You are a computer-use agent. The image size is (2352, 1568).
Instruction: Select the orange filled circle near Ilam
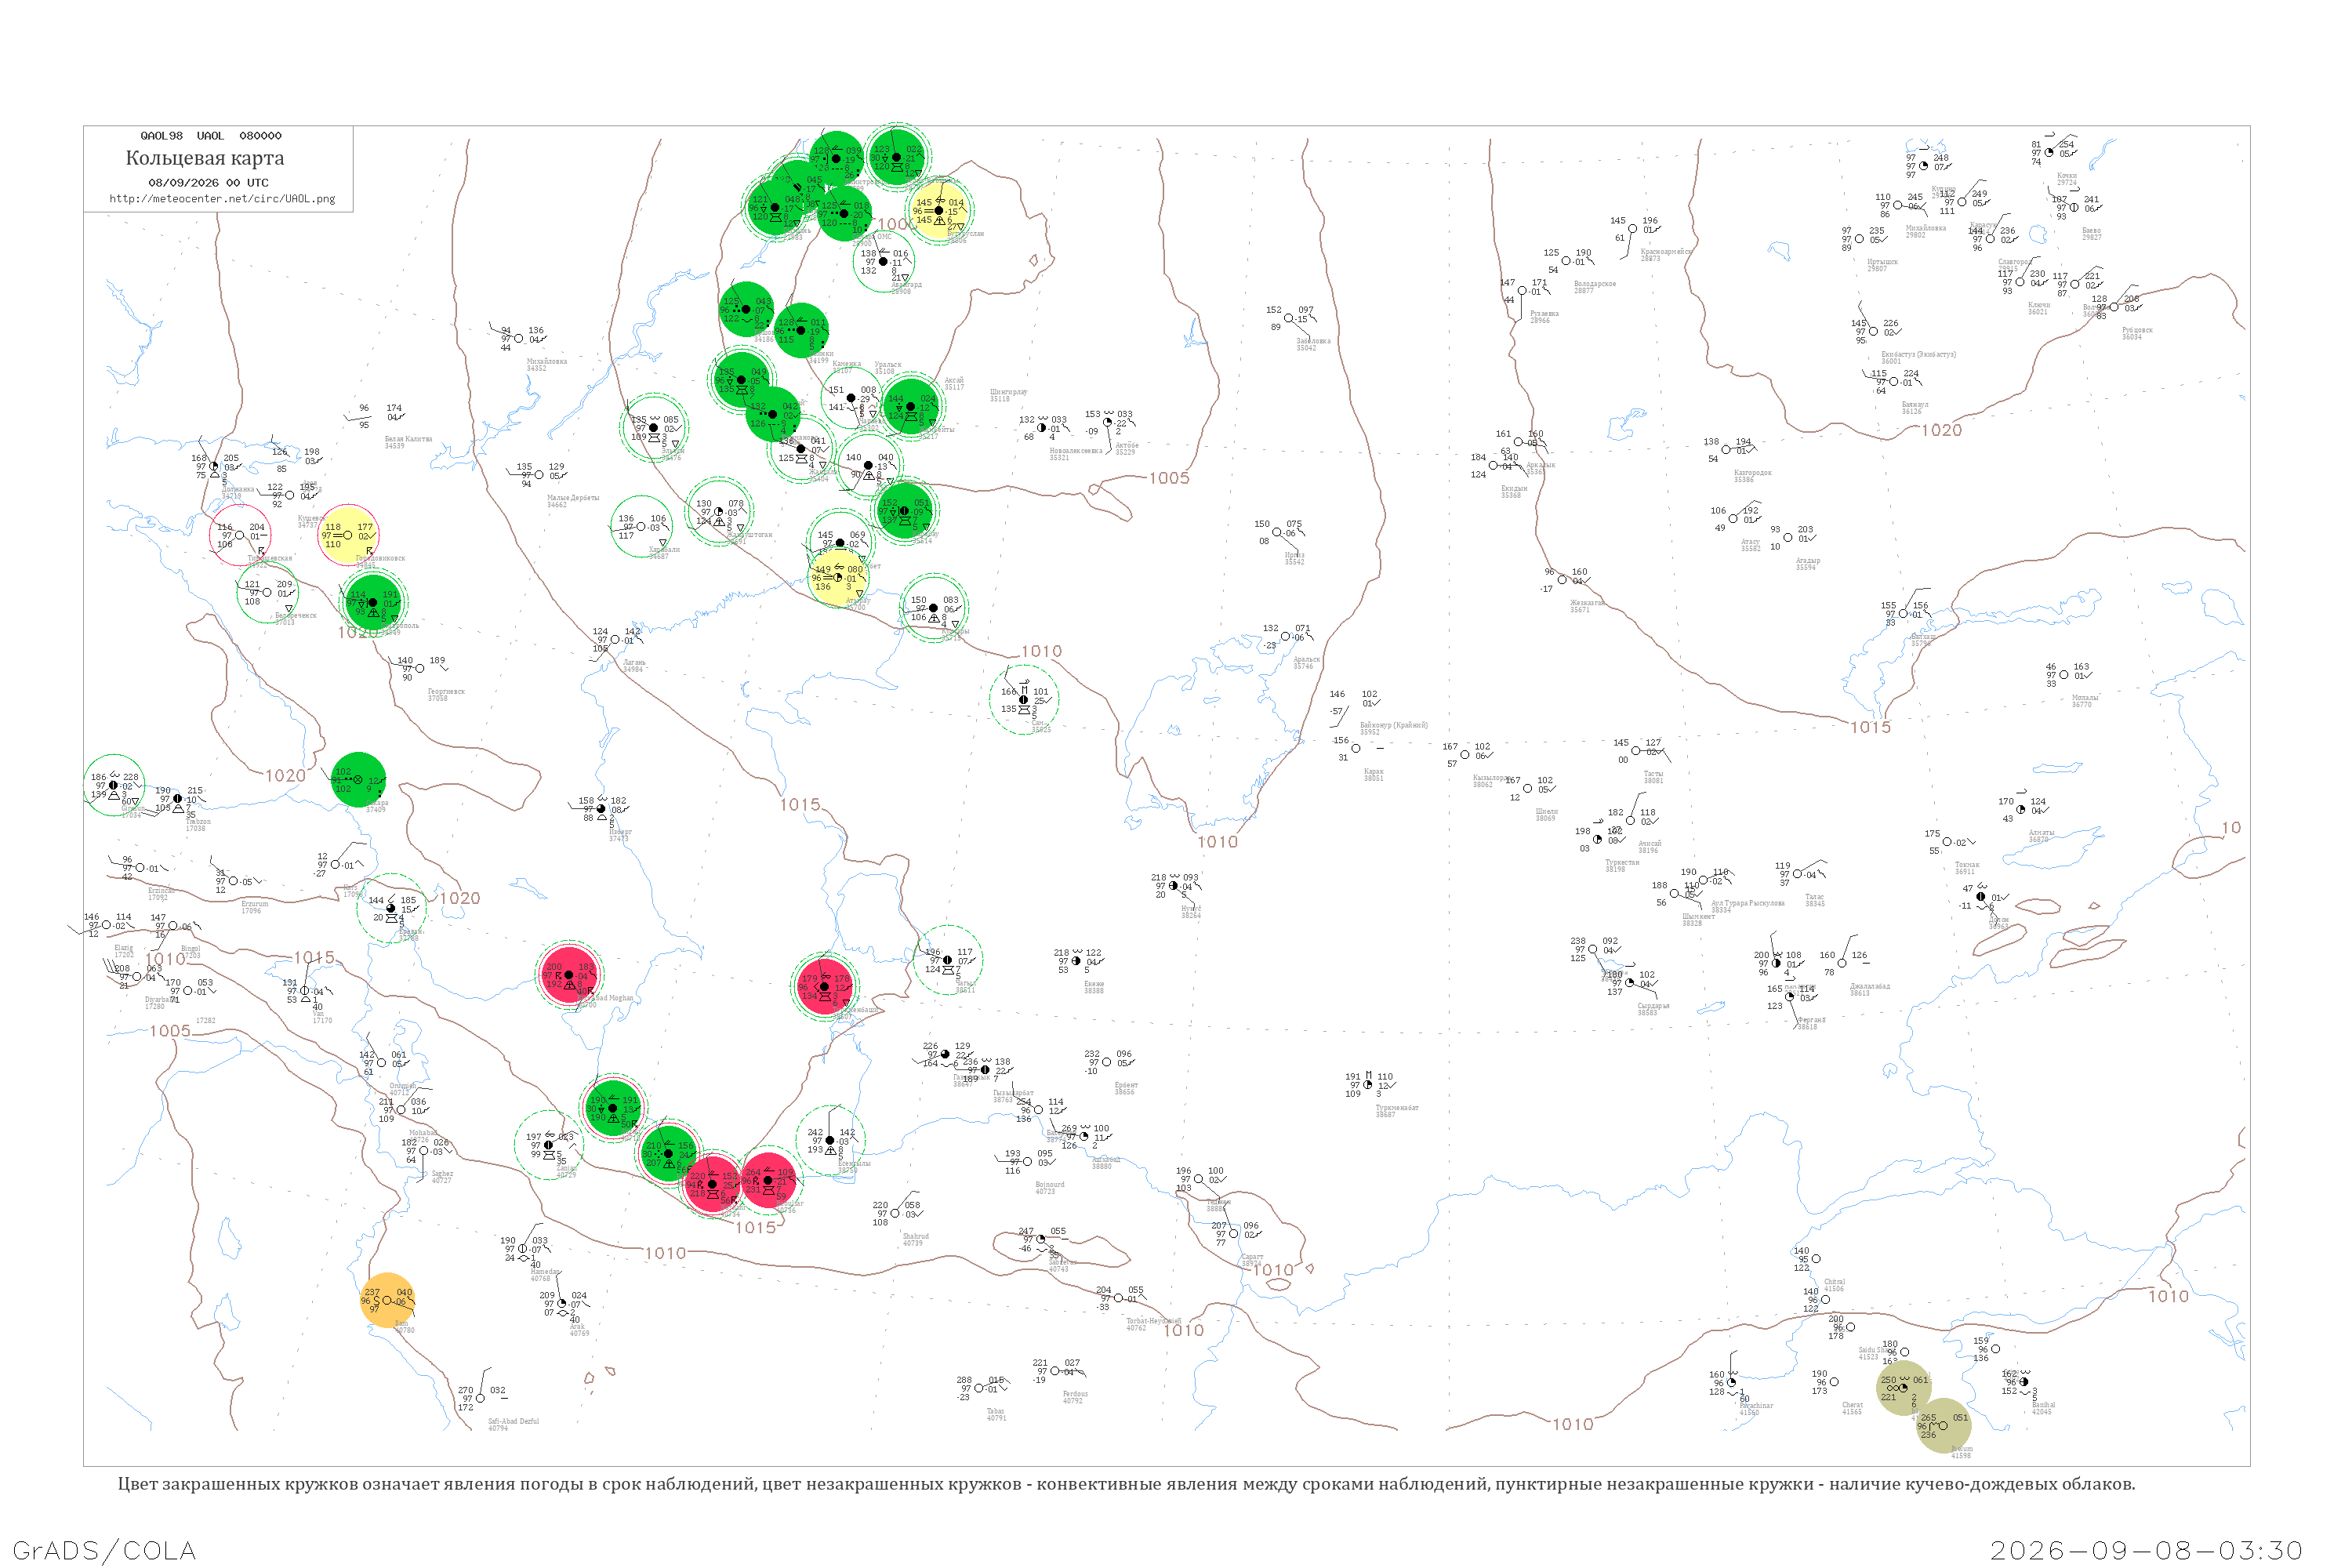pyautogui.click(x=388, y=1300)
